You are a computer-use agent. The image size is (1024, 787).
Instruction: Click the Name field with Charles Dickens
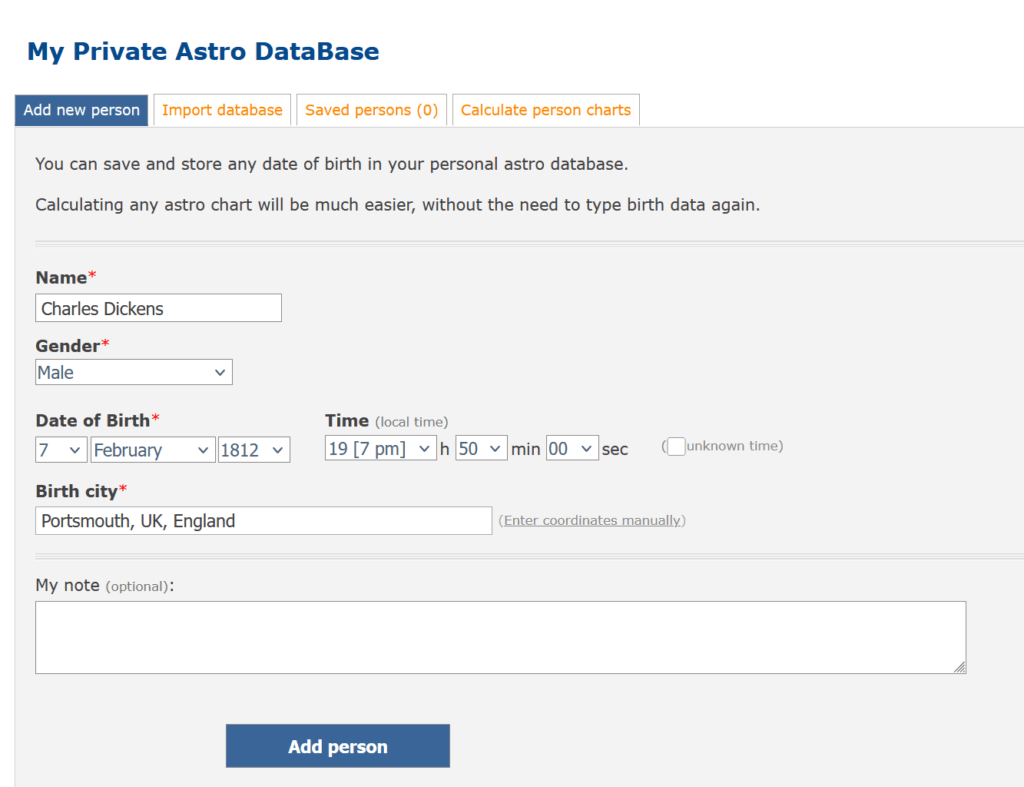158,308
